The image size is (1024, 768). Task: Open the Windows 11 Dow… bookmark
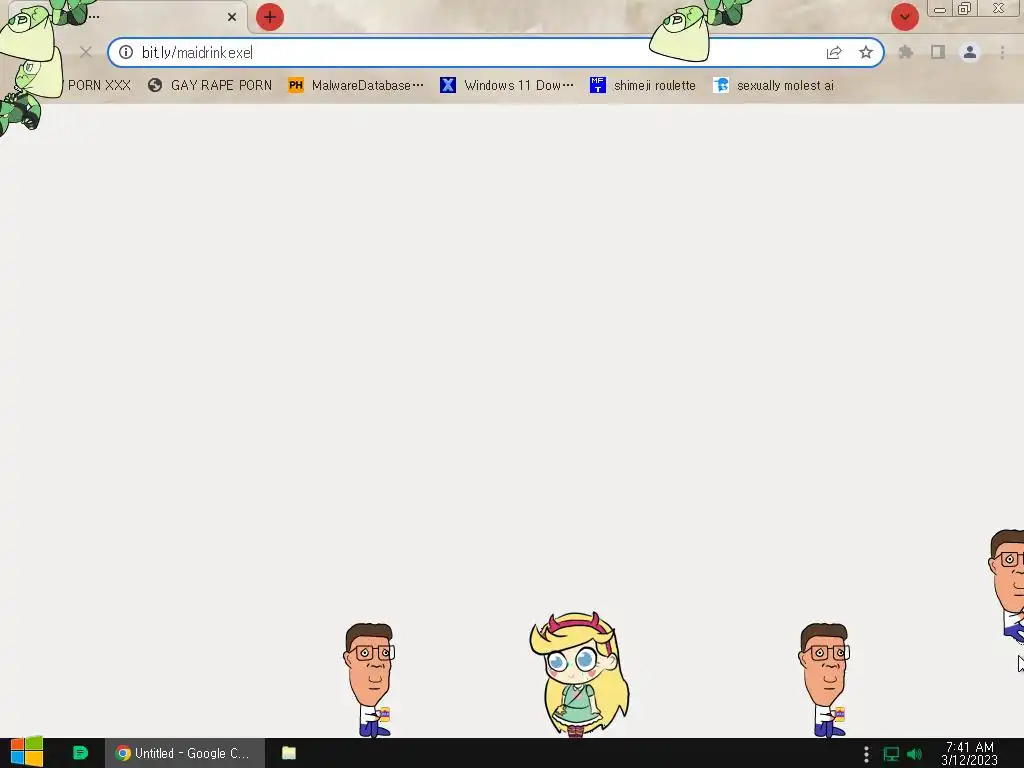click(507, 85)
